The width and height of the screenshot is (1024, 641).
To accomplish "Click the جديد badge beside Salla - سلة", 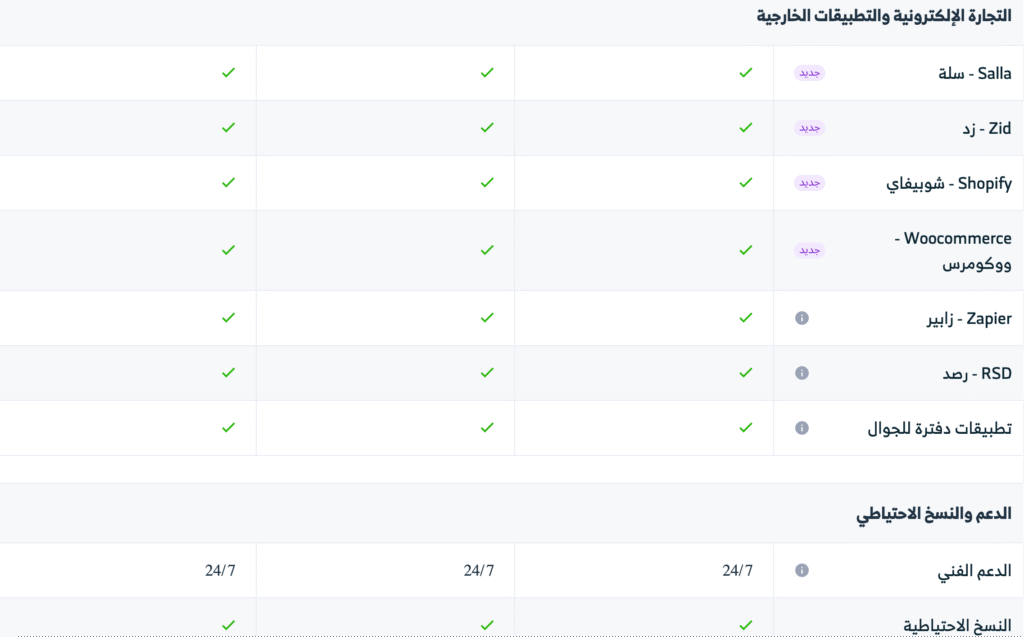I will (809, 73).
